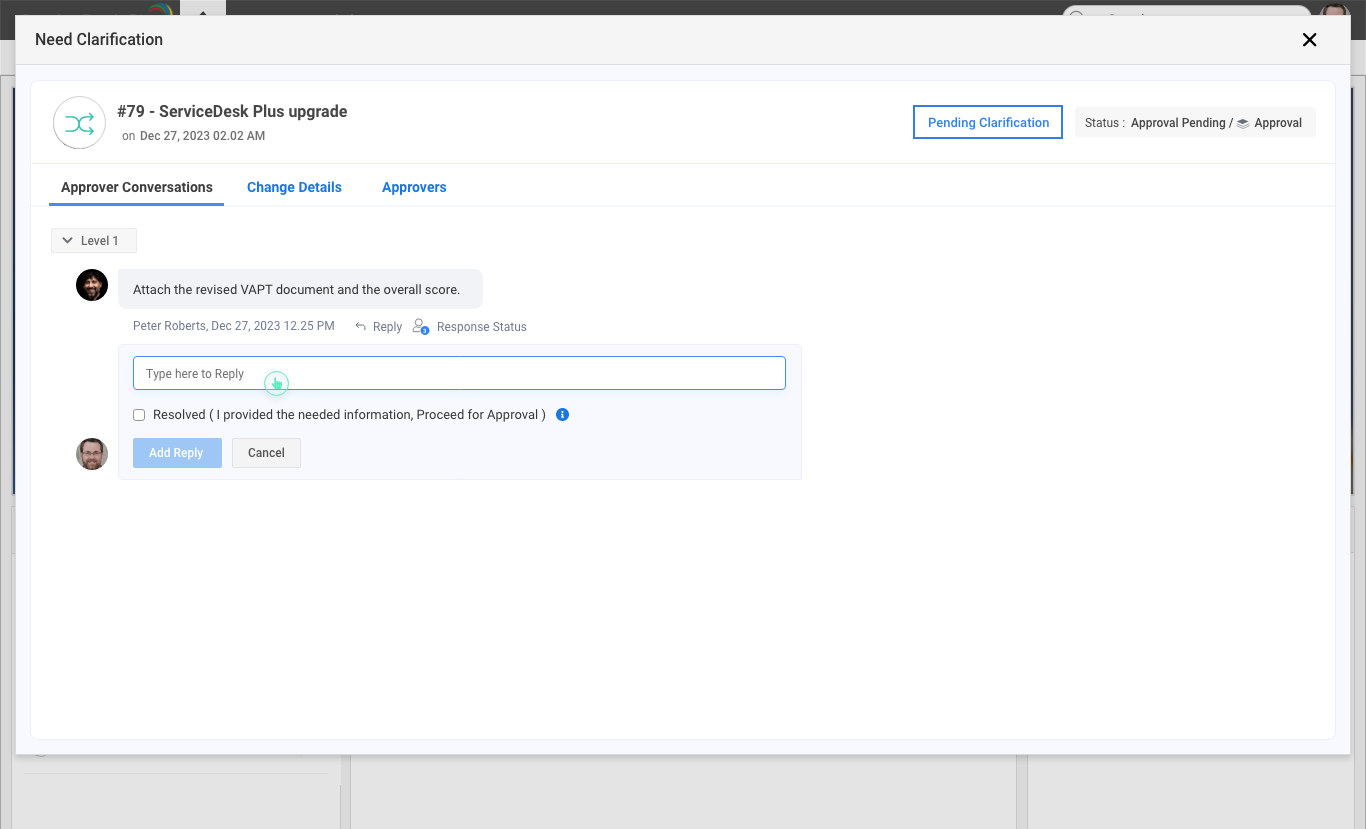Focus the Type here to Reply field
Screen dimensions: 1366x829
tap(459, 374)
